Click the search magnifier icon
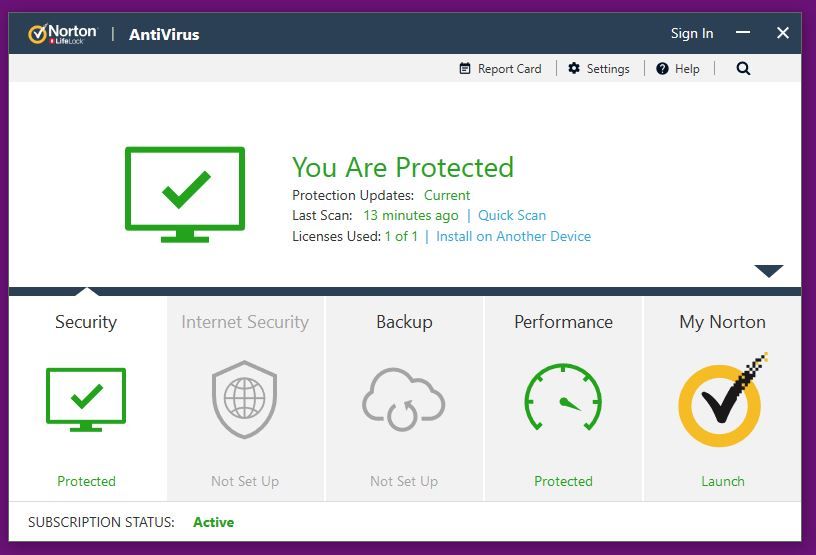This screenshot has width=816, height=555. (x=743, y=69)
